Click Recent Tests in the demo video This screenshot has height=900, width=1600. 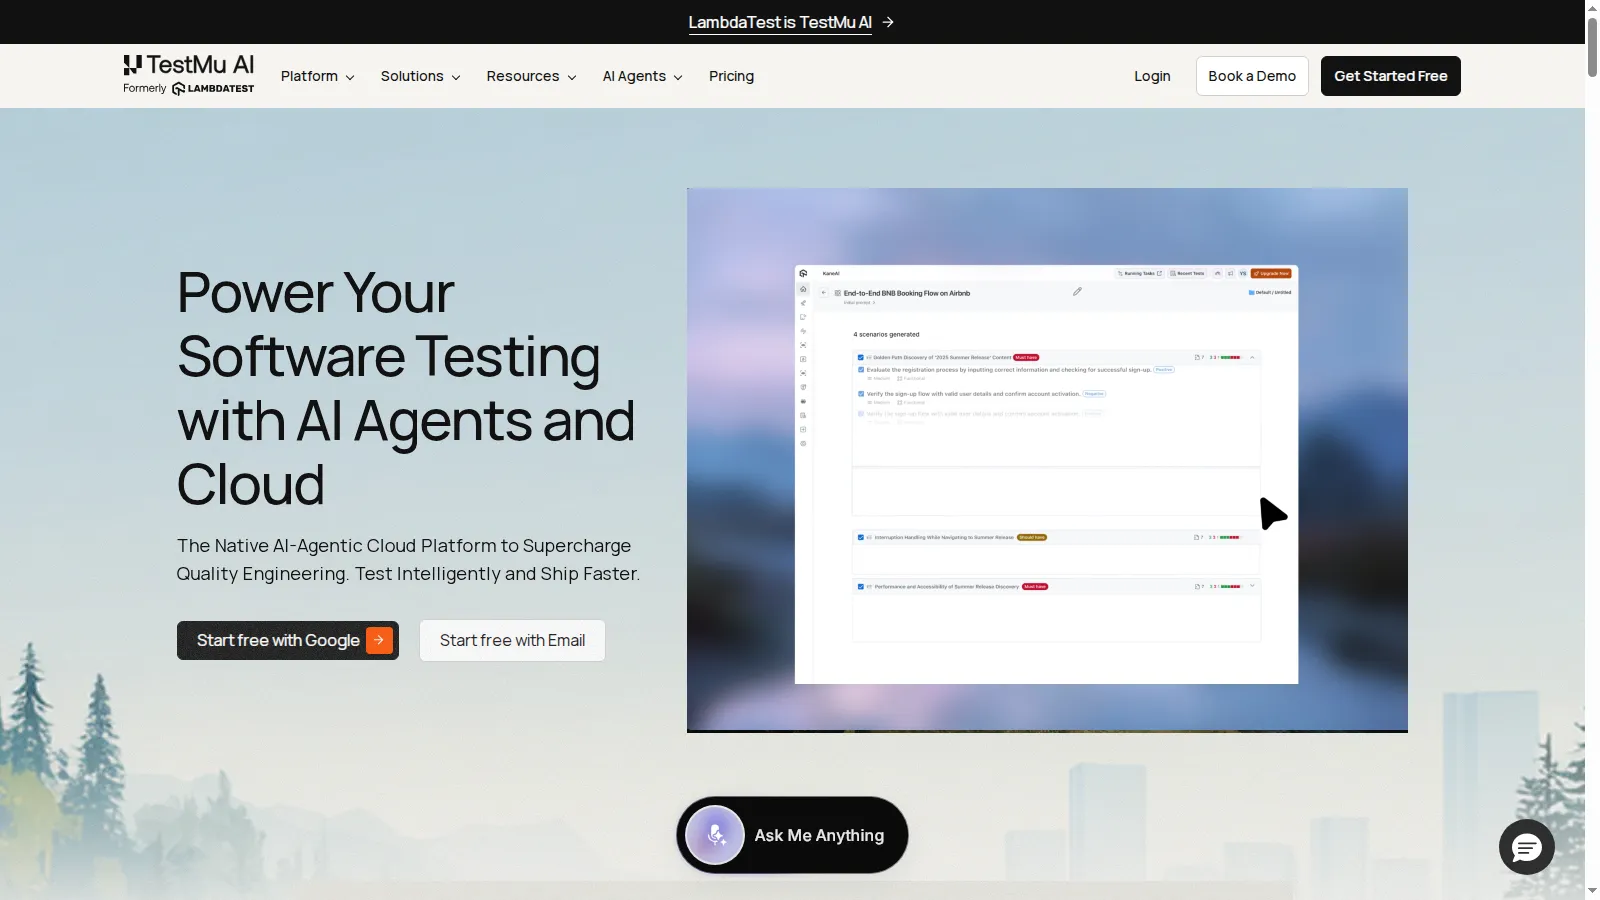click(1187, 273)
